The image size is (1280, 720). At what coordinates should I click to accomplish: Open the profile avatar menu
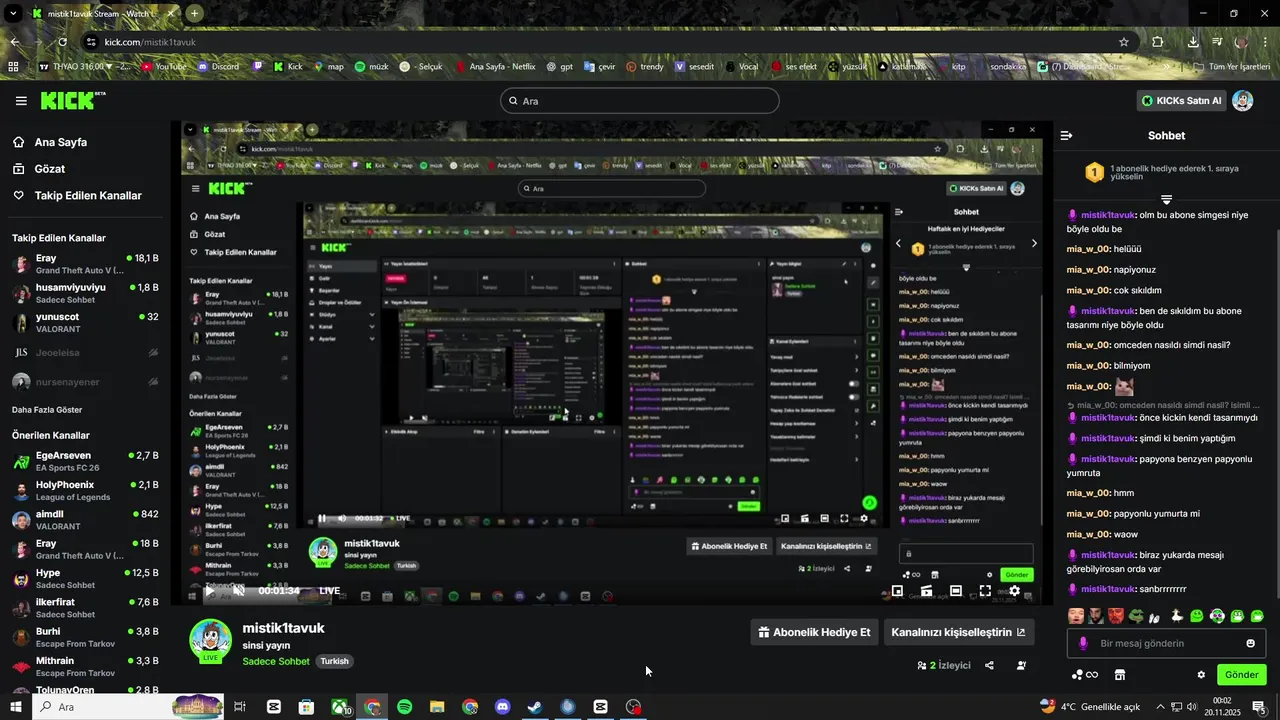1243,101
